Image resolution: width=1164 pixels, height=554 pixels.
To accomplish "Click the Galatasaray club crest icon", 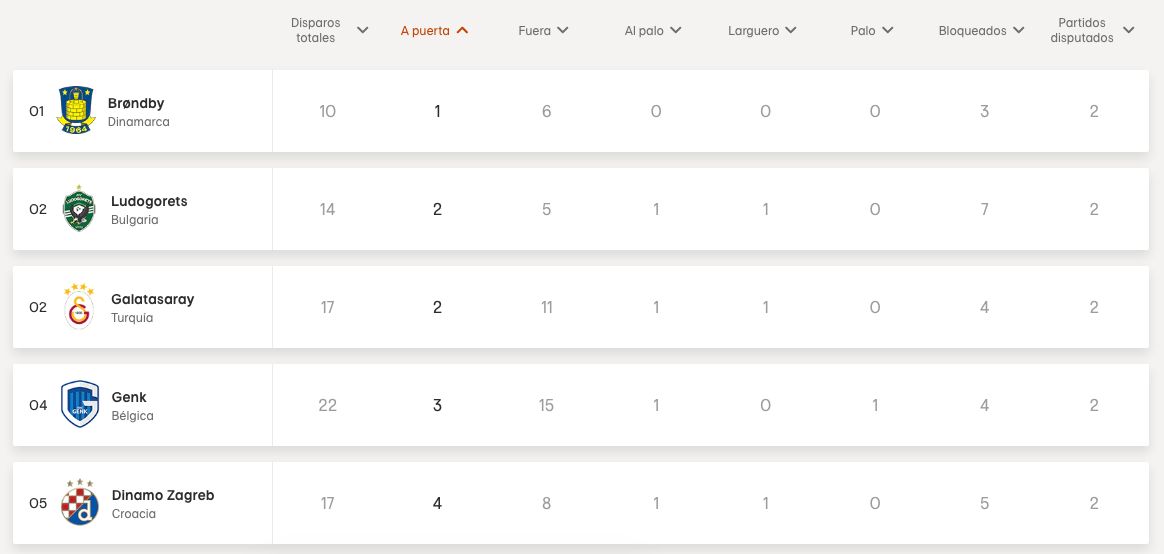I will 79,307.
